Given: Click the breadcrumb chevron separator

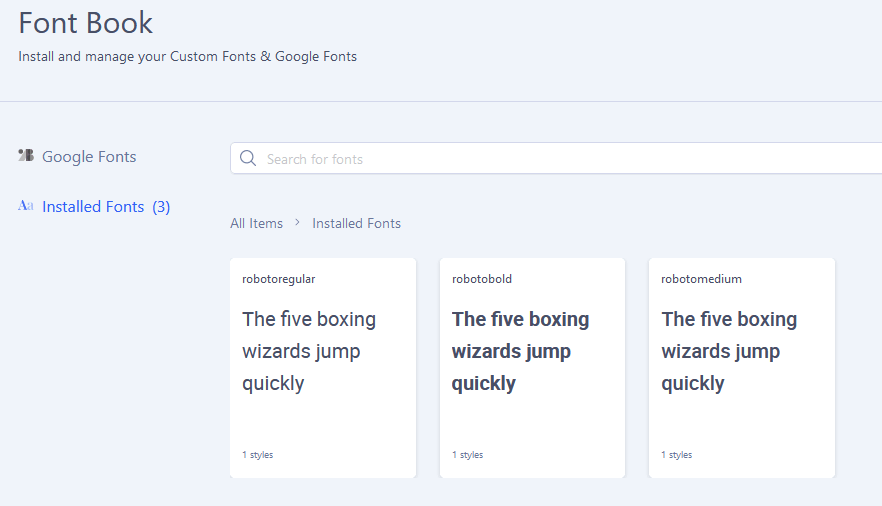Looking at the screenshot, I should click(x=297, y=223).
